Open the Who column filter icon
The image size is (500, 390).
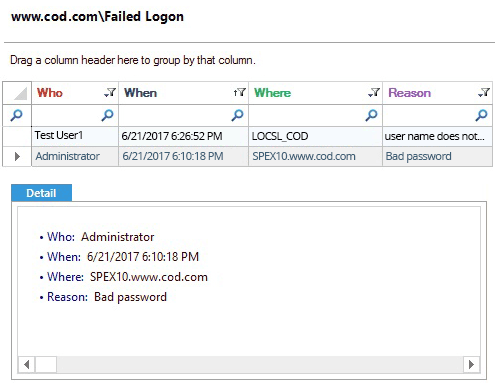click(x=110, y=92)
